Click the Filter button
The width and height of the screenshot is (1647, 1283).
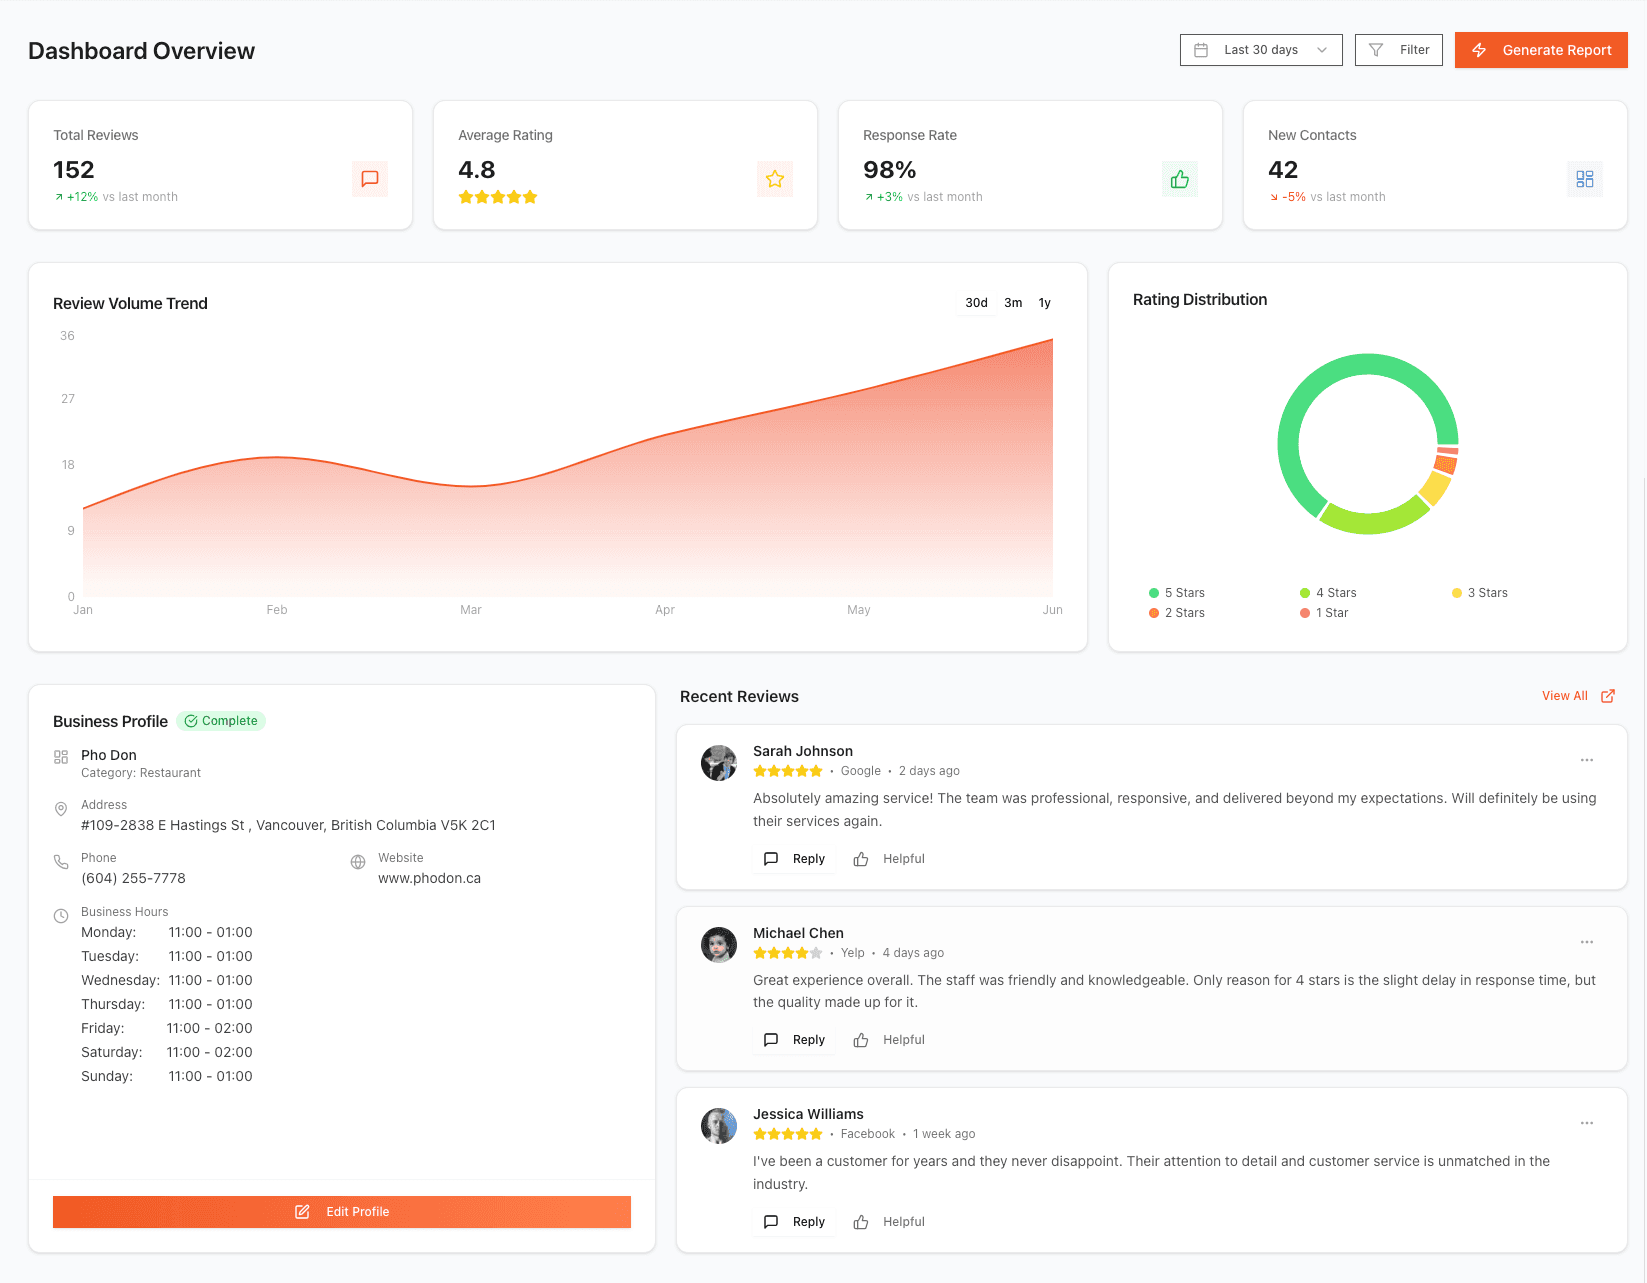[1398, 50]
